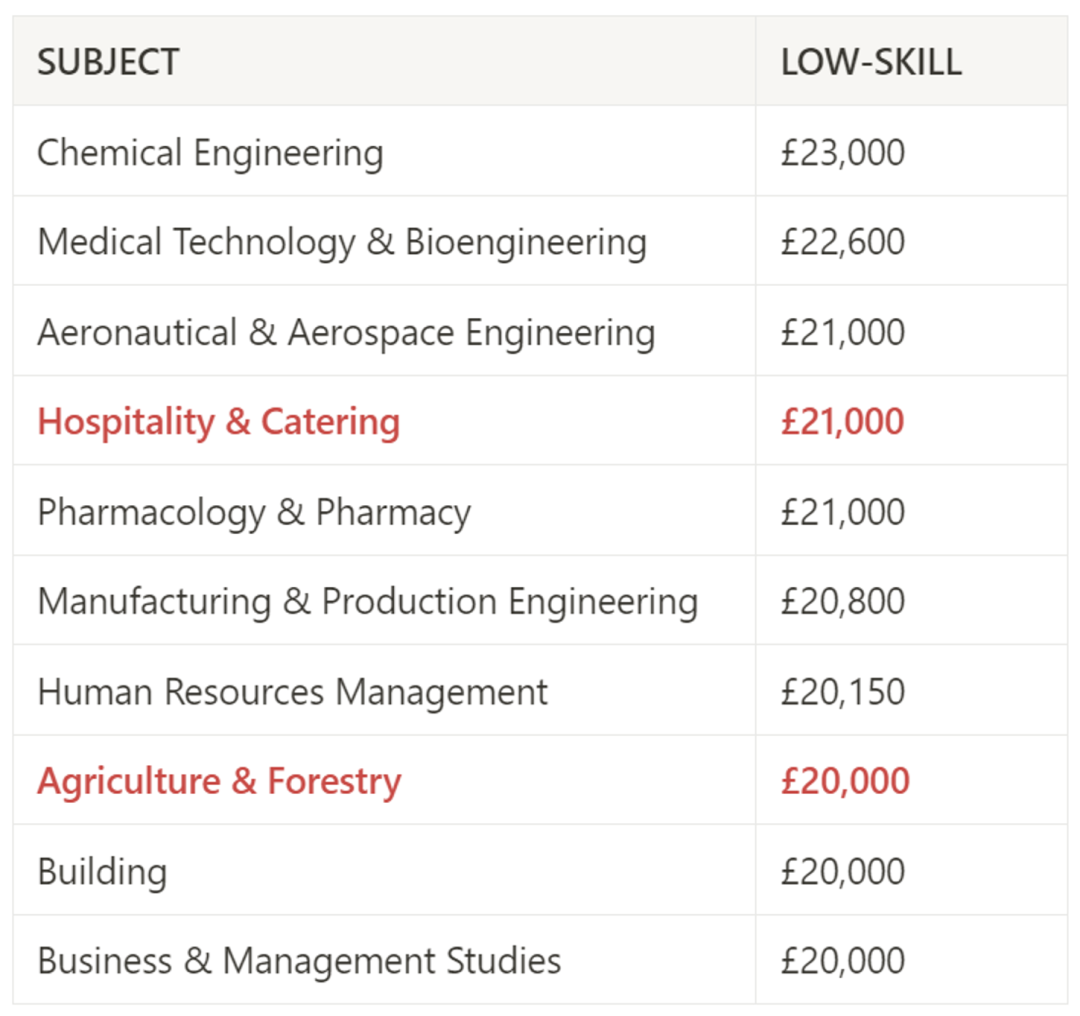
Task: Open the Hospitality & Catering link
Action: click(x=218, y=422)
